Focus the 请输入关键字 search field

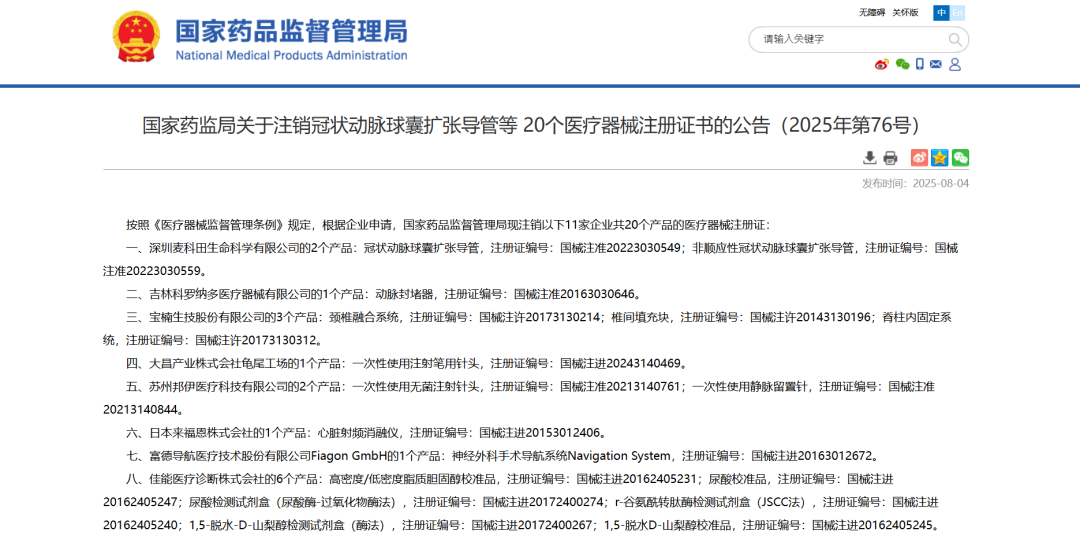coord(851,39)
